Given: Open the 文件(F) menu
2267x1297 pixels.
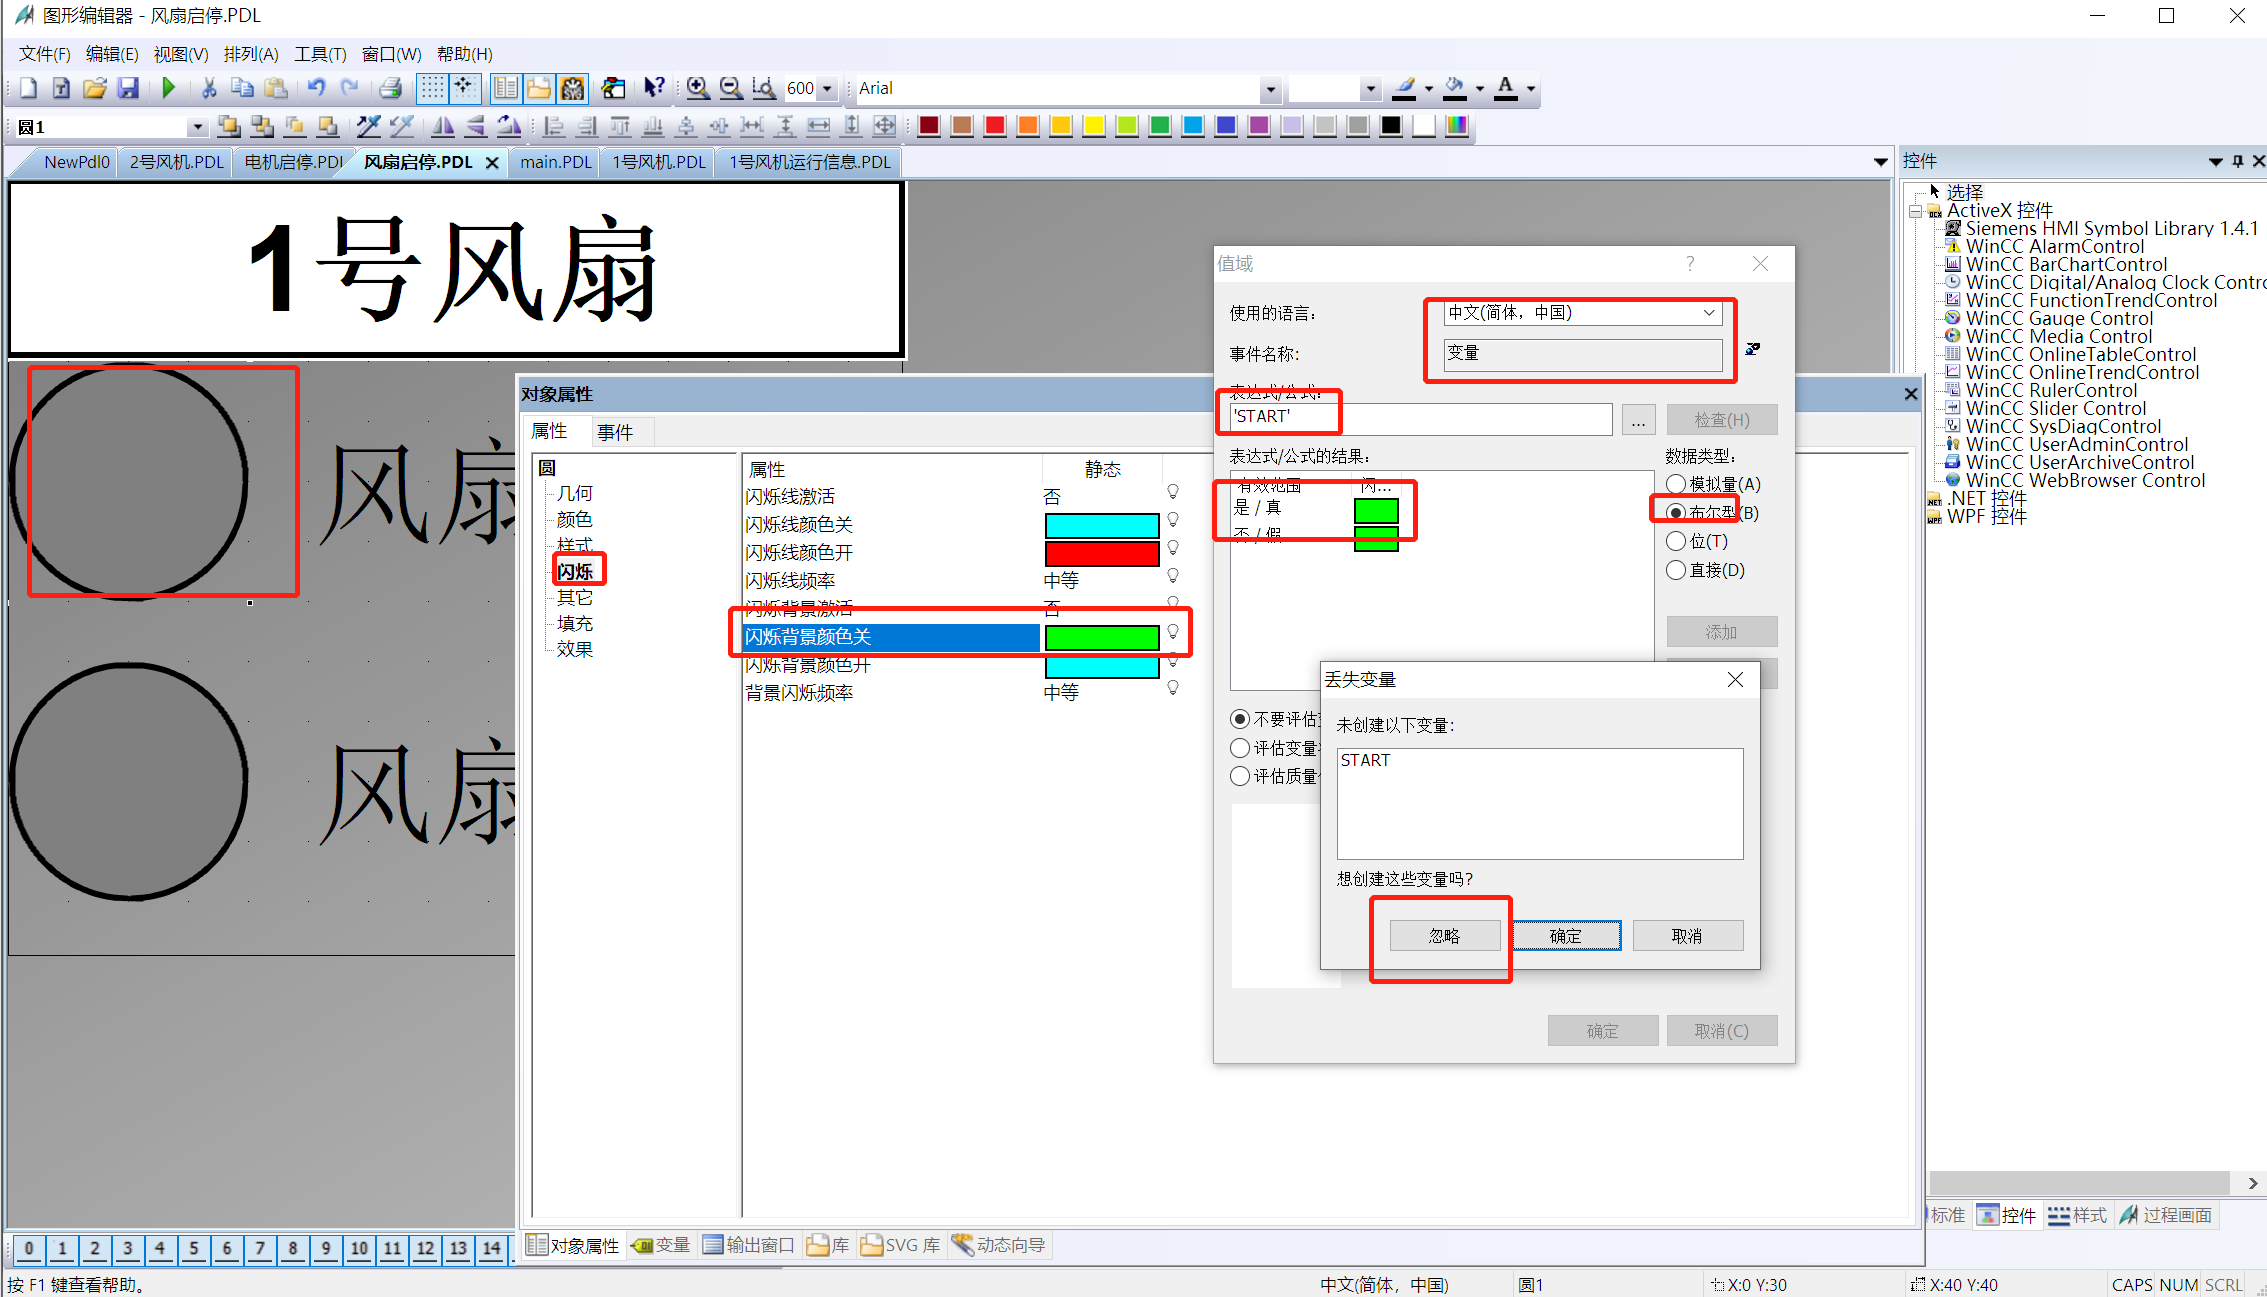Looking at the screenshot, I should pos(45,54).
